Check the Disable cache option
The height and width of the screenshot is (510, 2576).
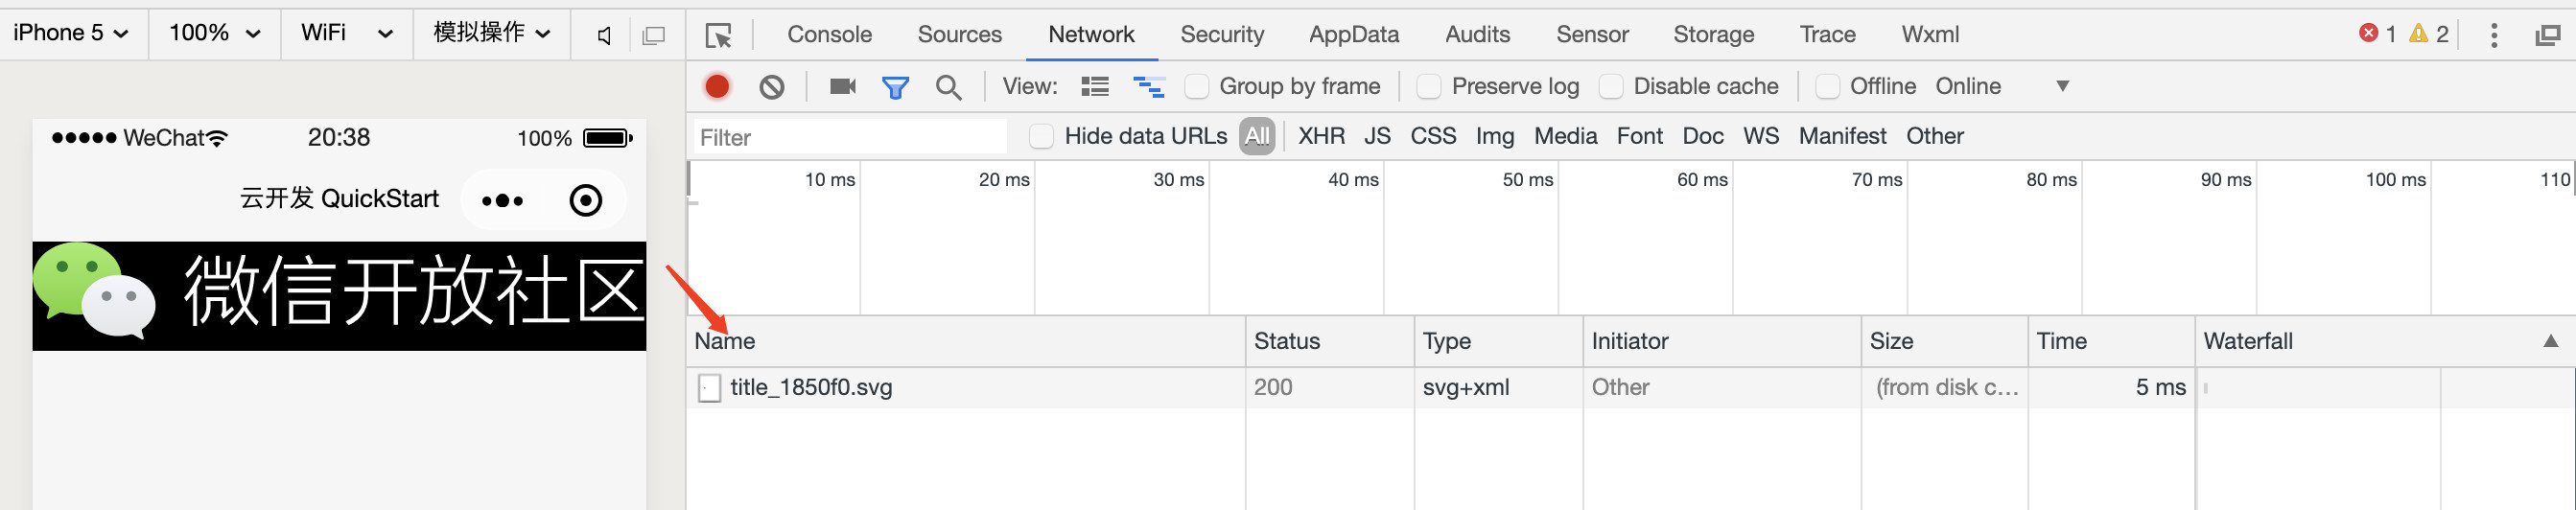(1610, 87)
